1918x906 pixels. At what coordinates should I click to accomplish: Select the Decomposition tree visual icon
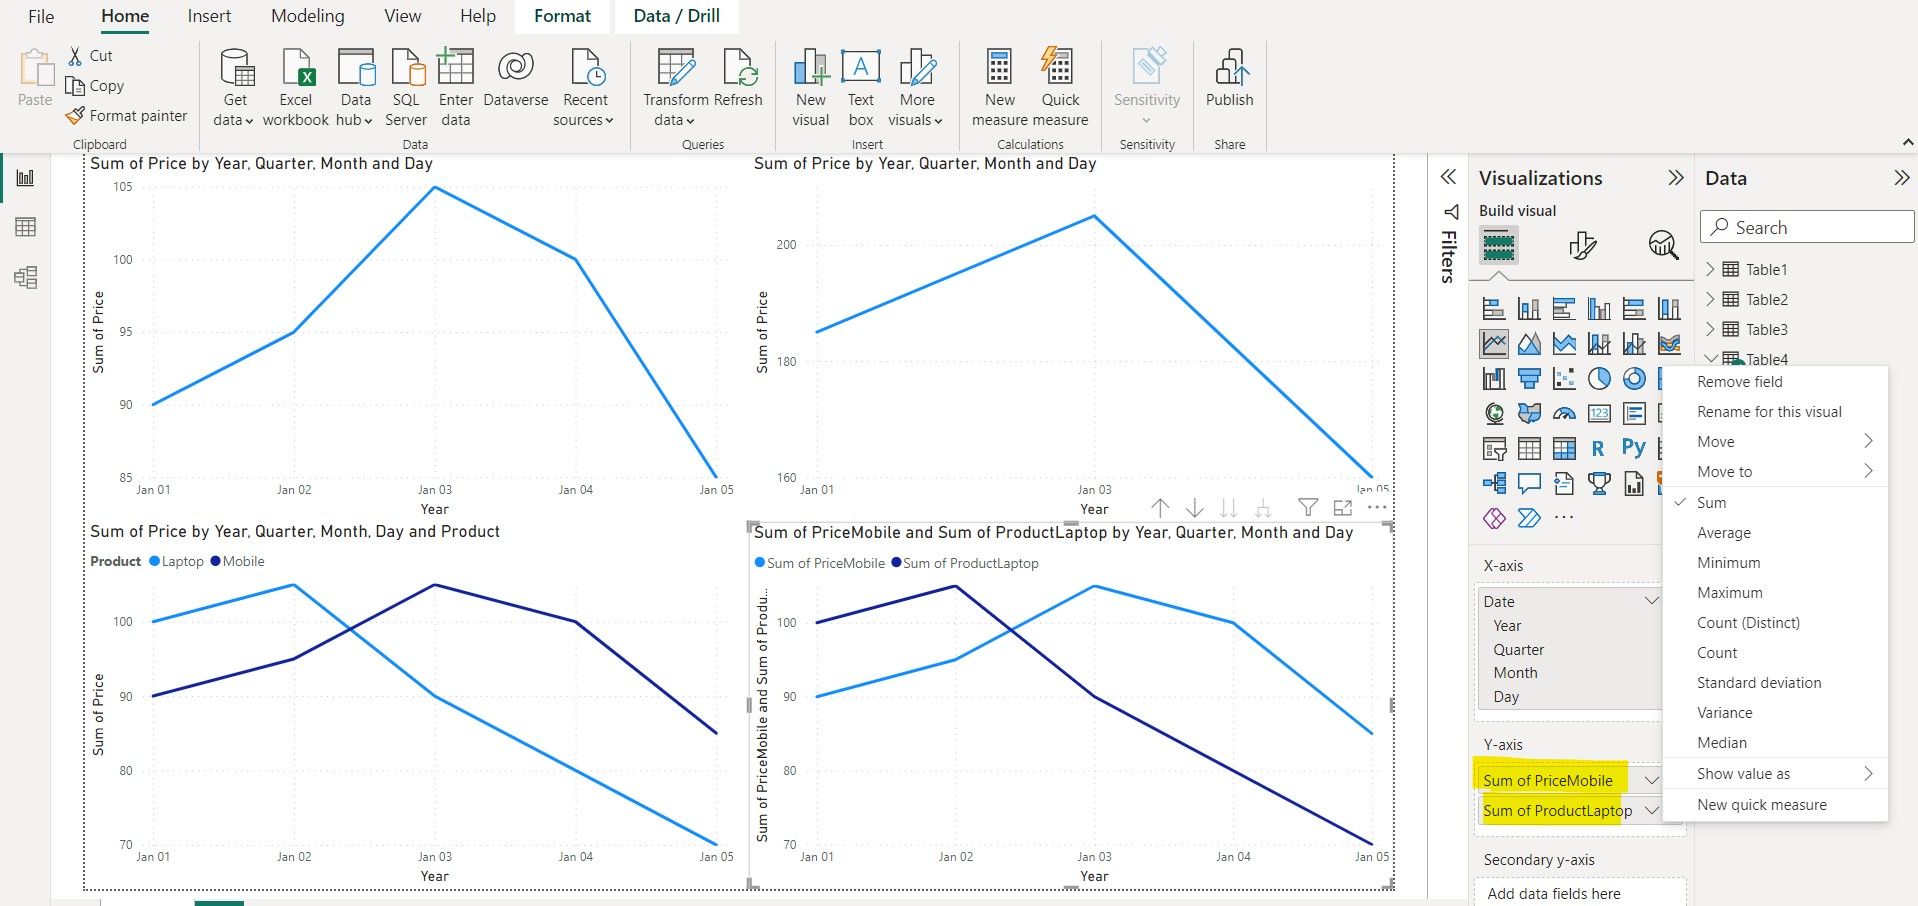click(x=1494, y=484)
